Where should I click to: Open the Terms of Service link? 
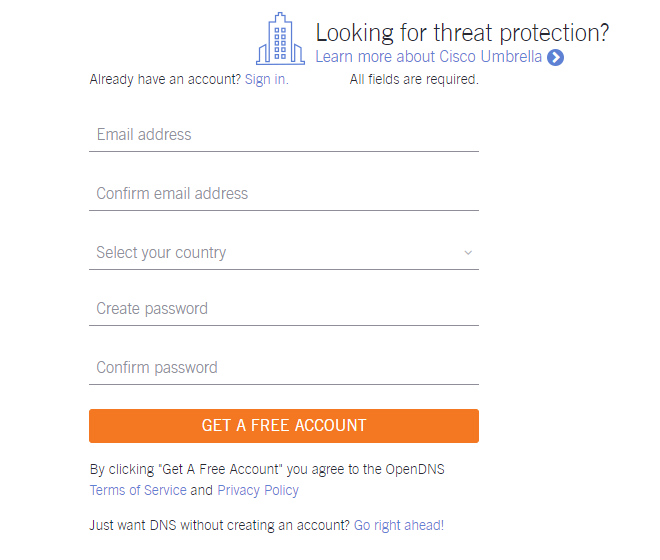(x=138, y=490)
